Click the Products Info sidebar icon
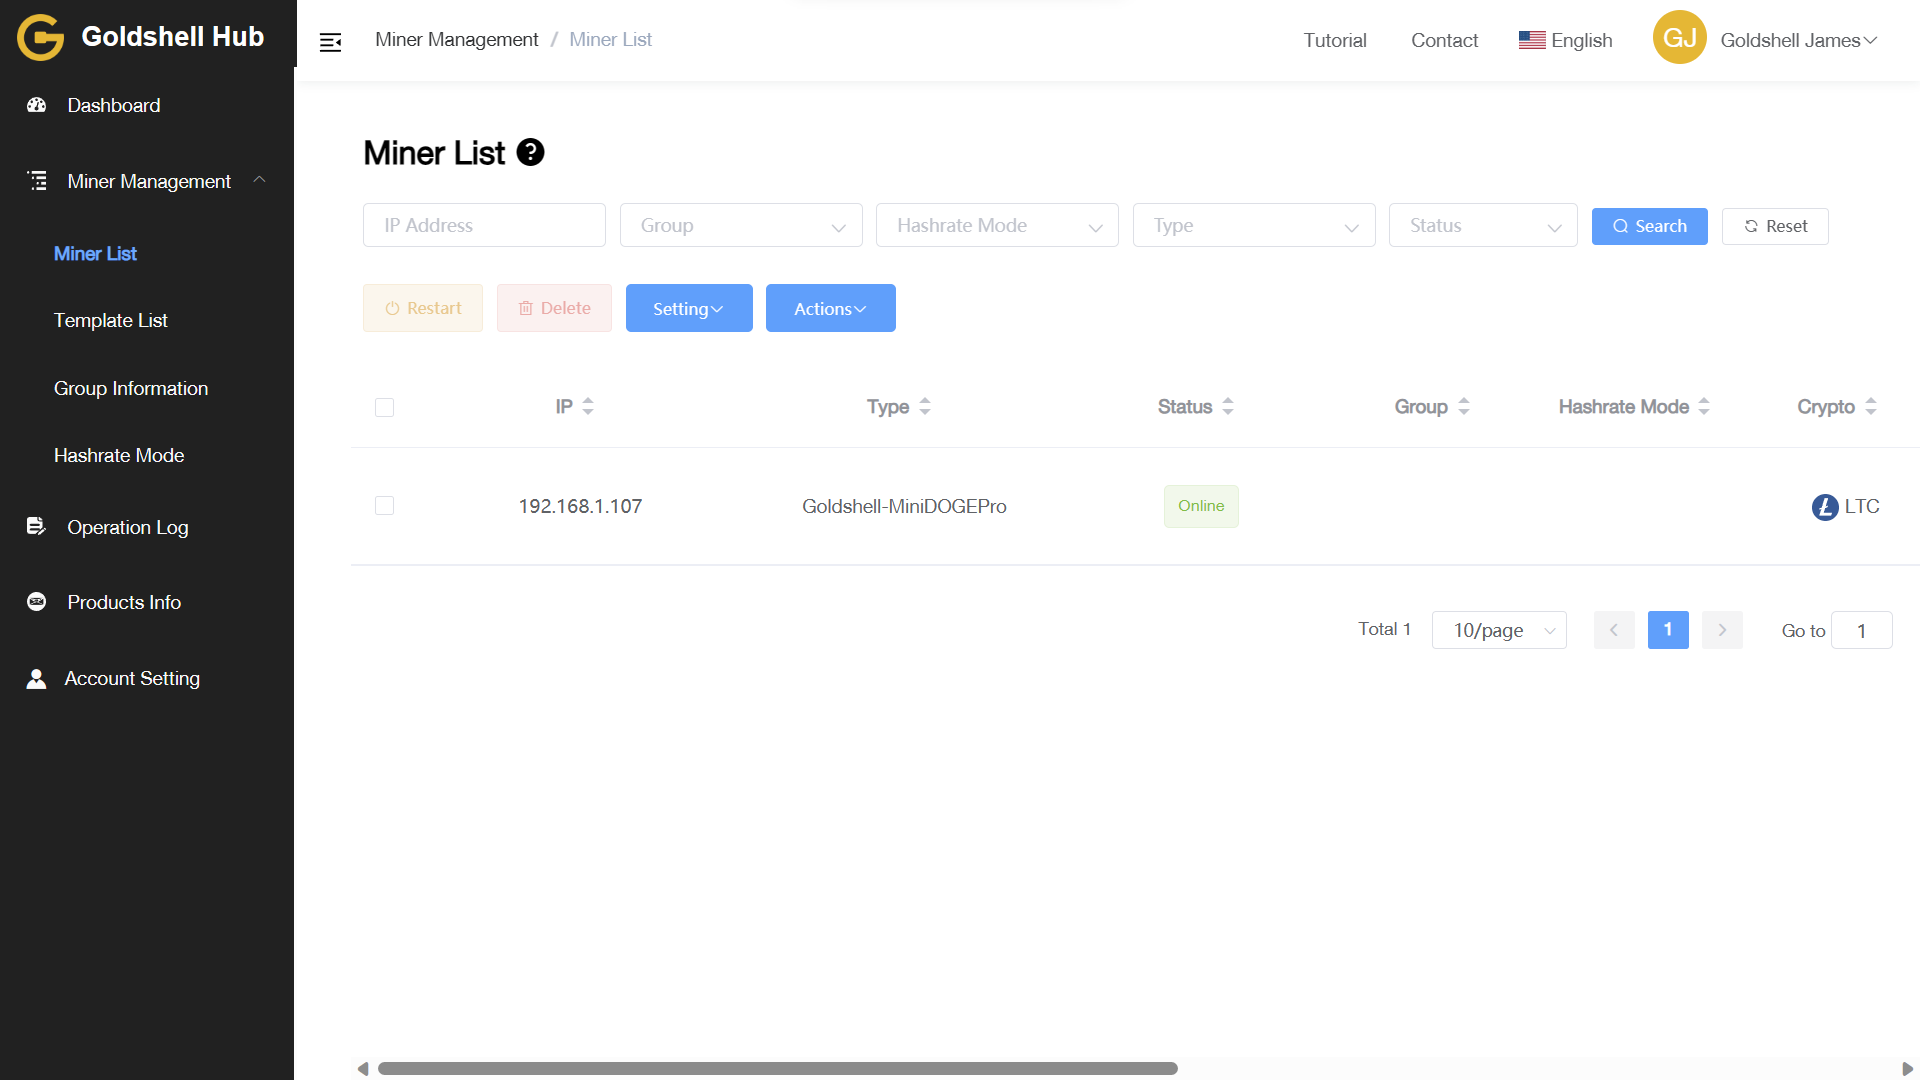This screenshot has height=1080, width=1920. pos(37,602)
